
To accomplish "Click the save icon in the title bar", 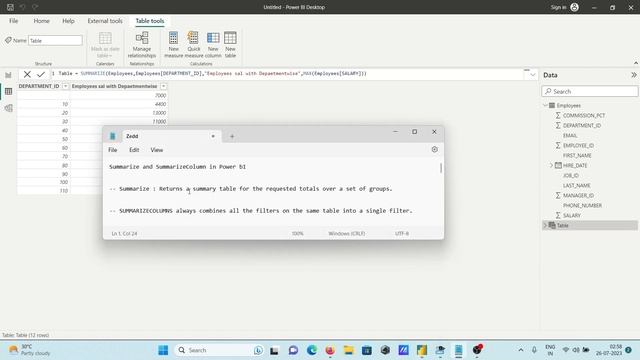I will point(10,7).
